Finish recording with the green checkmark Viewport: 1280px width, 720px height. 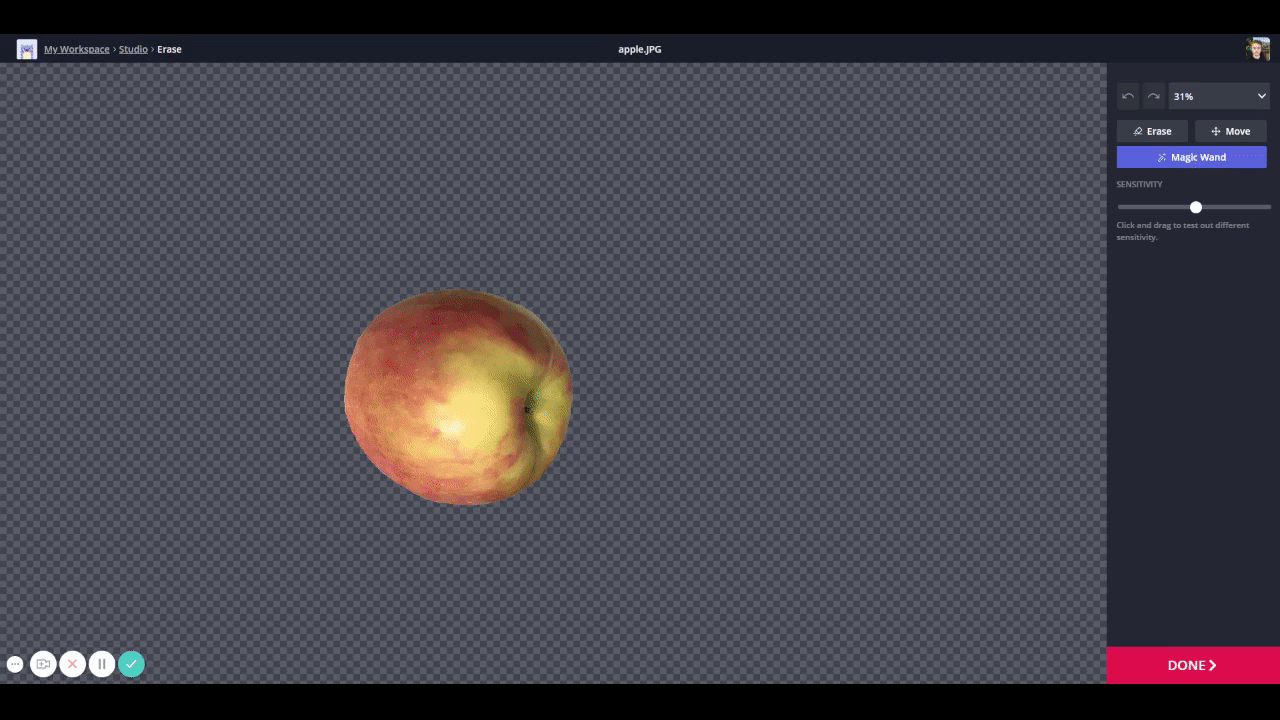(x=131, y=664)
